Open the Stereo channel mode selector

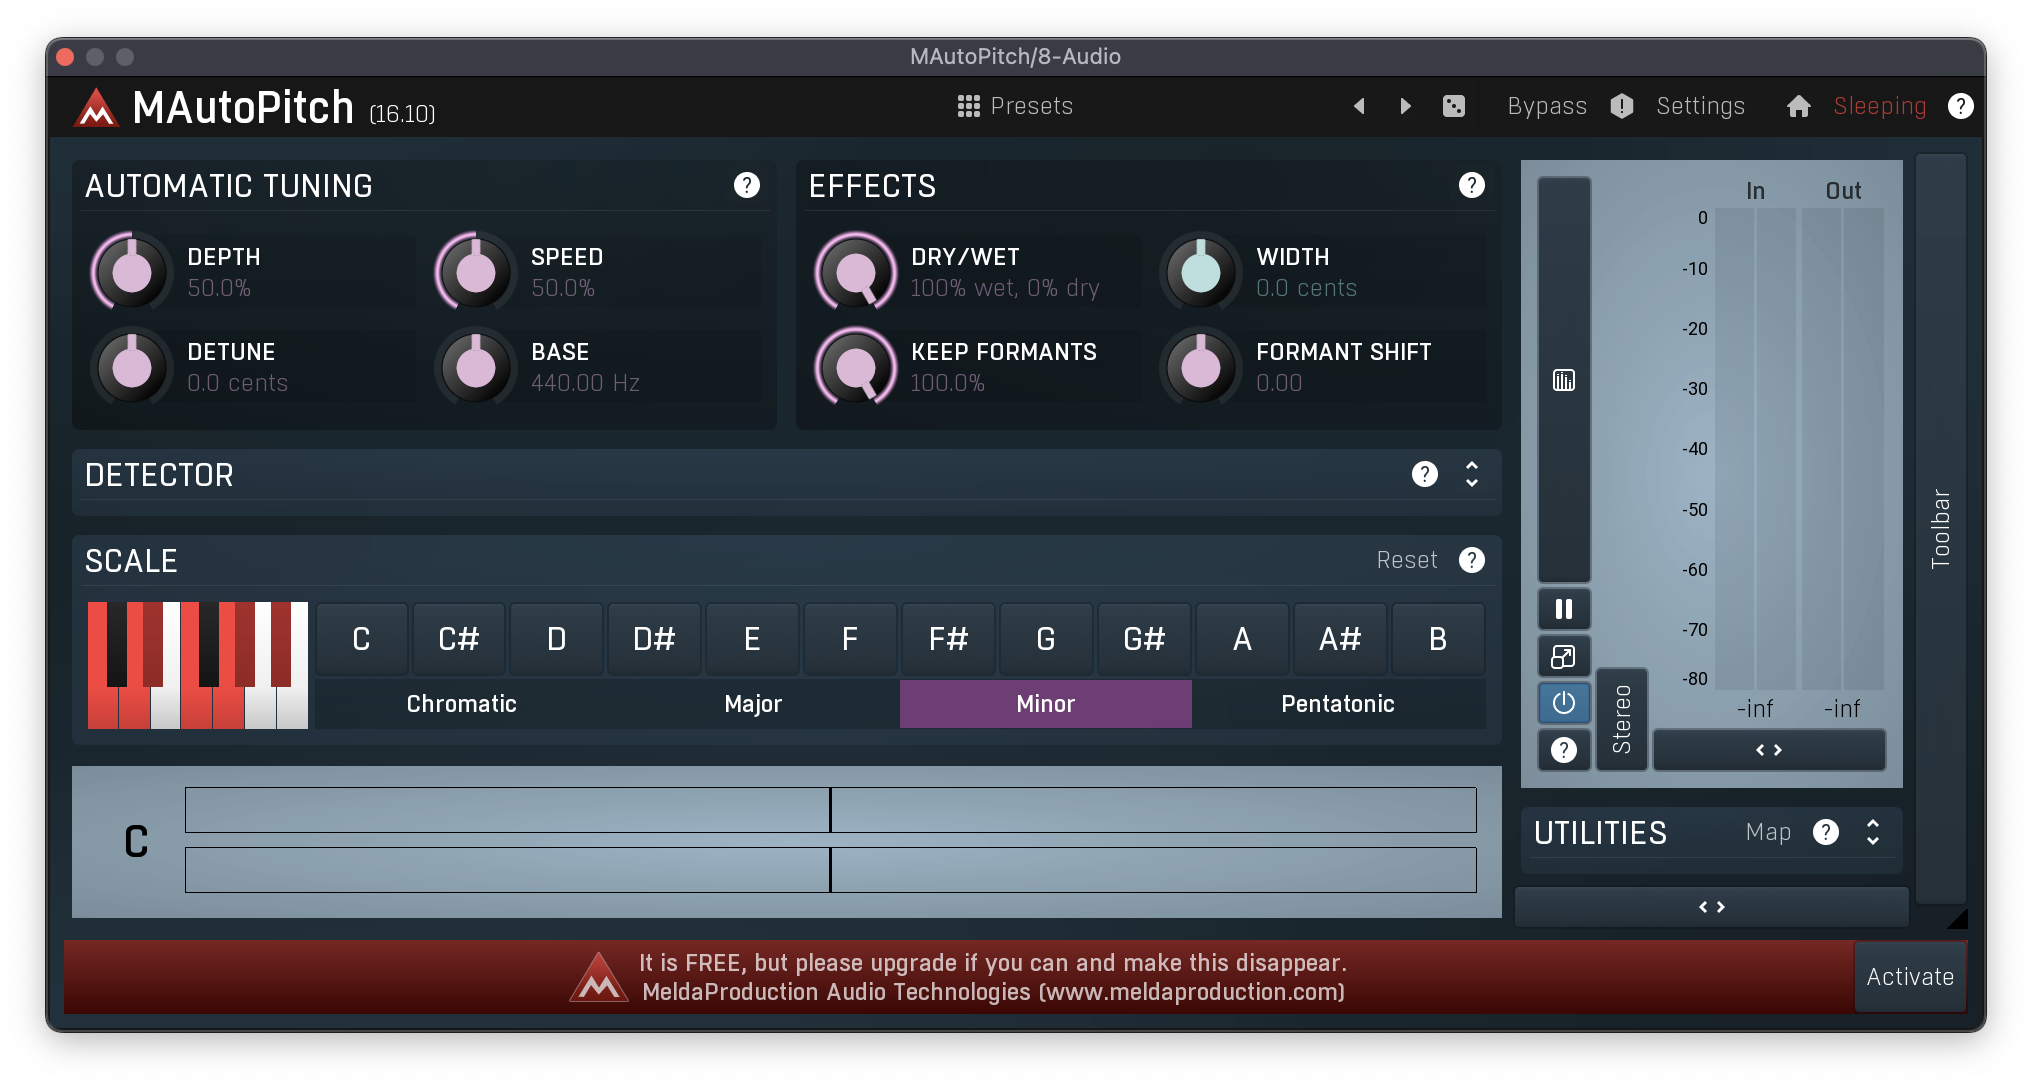[1622, 719]
